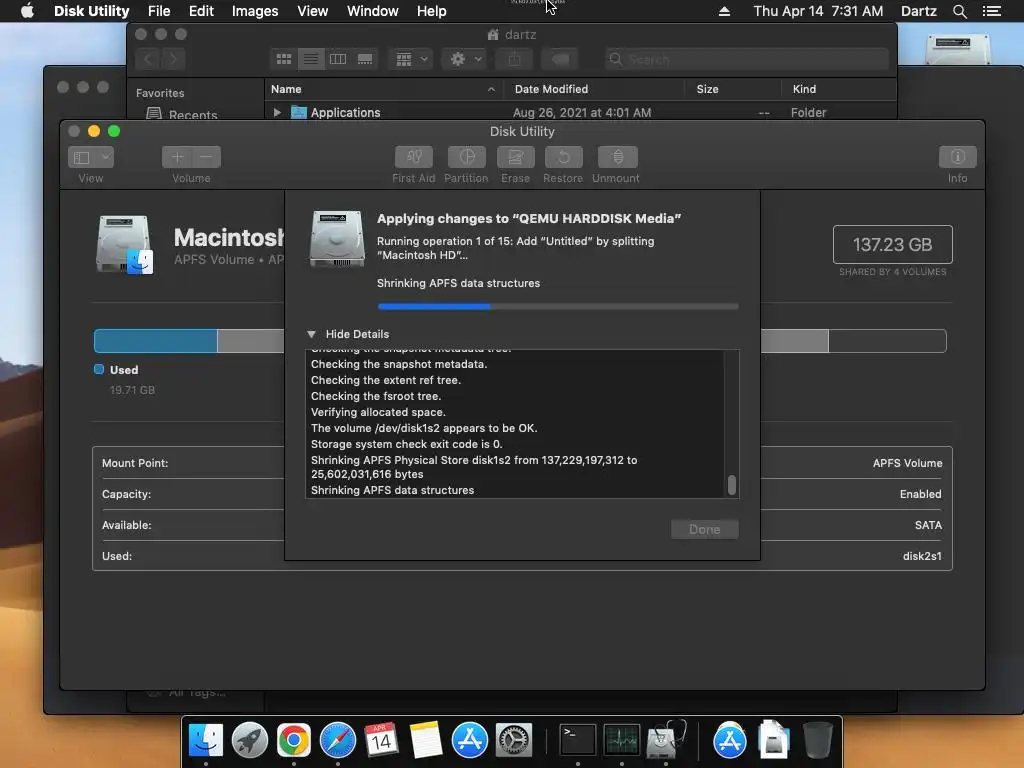Click the 137.23 GB capacity box
The image size is (1024, 768).
click(x=892, y=244)
